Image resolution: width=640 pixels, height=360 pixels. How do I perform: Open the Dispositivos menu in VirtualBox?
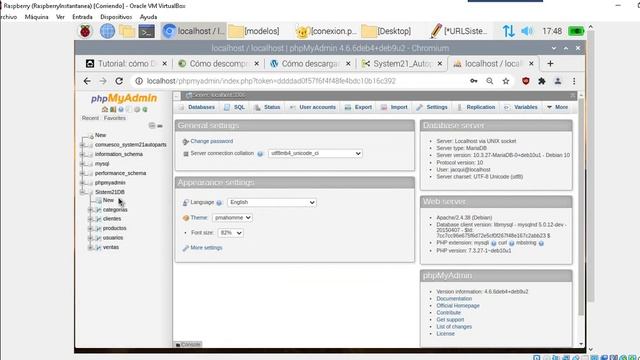(116, 17)
